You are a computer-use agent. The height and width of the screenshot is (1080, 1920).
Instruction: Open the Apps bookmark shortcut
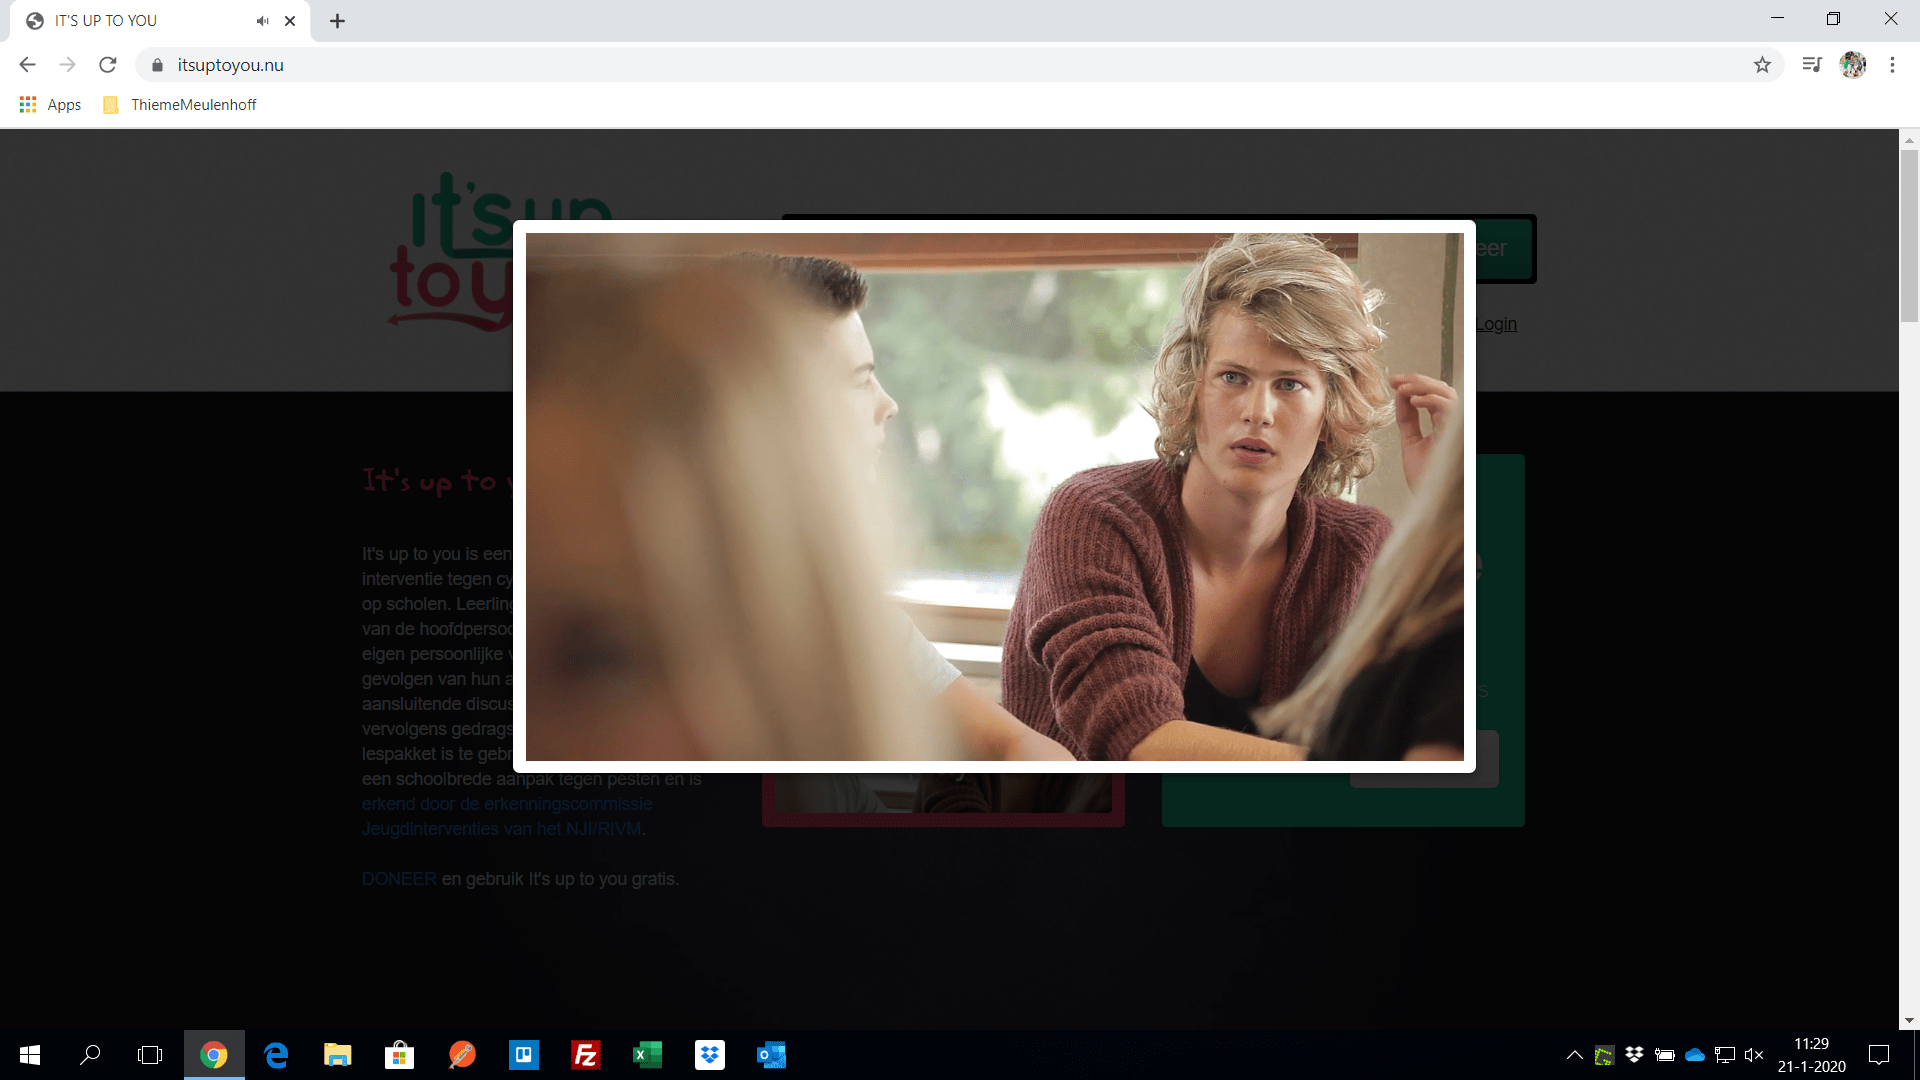50,105
